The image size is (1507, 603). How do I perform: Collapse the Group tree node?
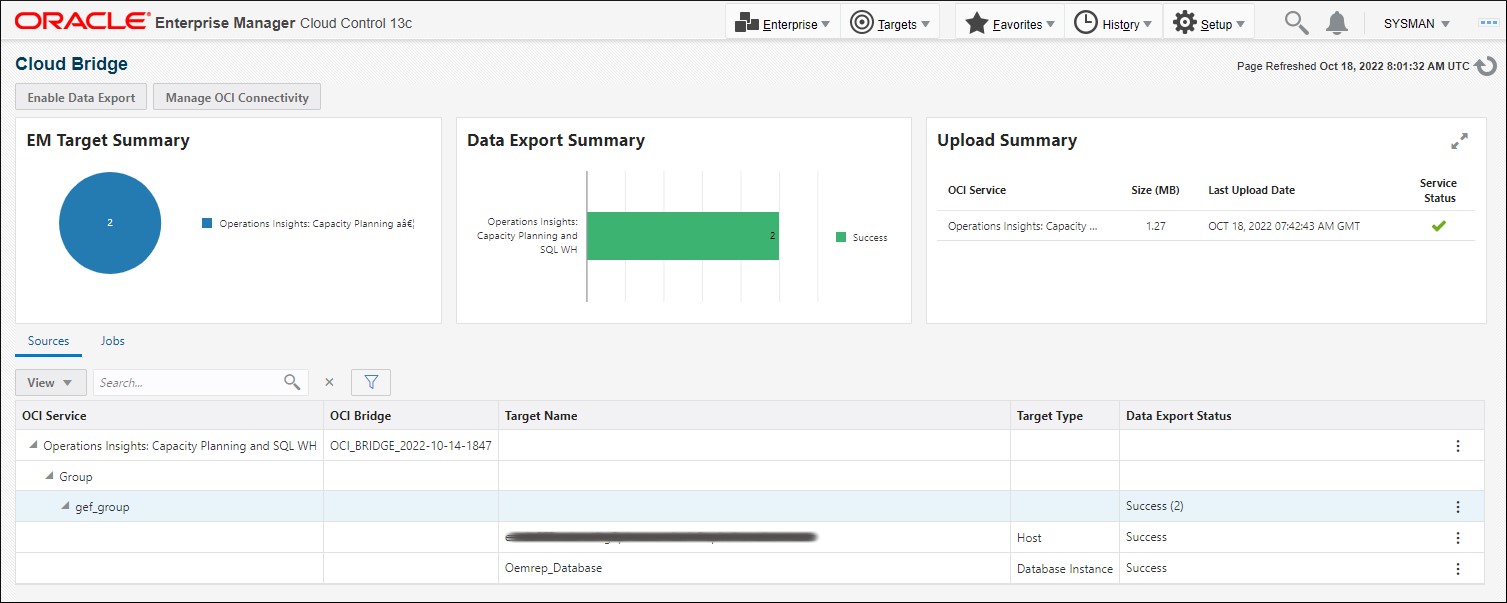[49, 477]
